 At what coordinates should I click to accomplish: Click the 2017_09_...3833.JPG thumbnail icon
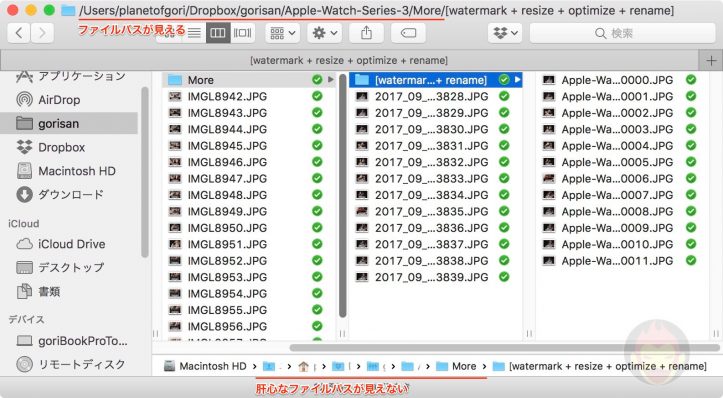click(362, 178)
